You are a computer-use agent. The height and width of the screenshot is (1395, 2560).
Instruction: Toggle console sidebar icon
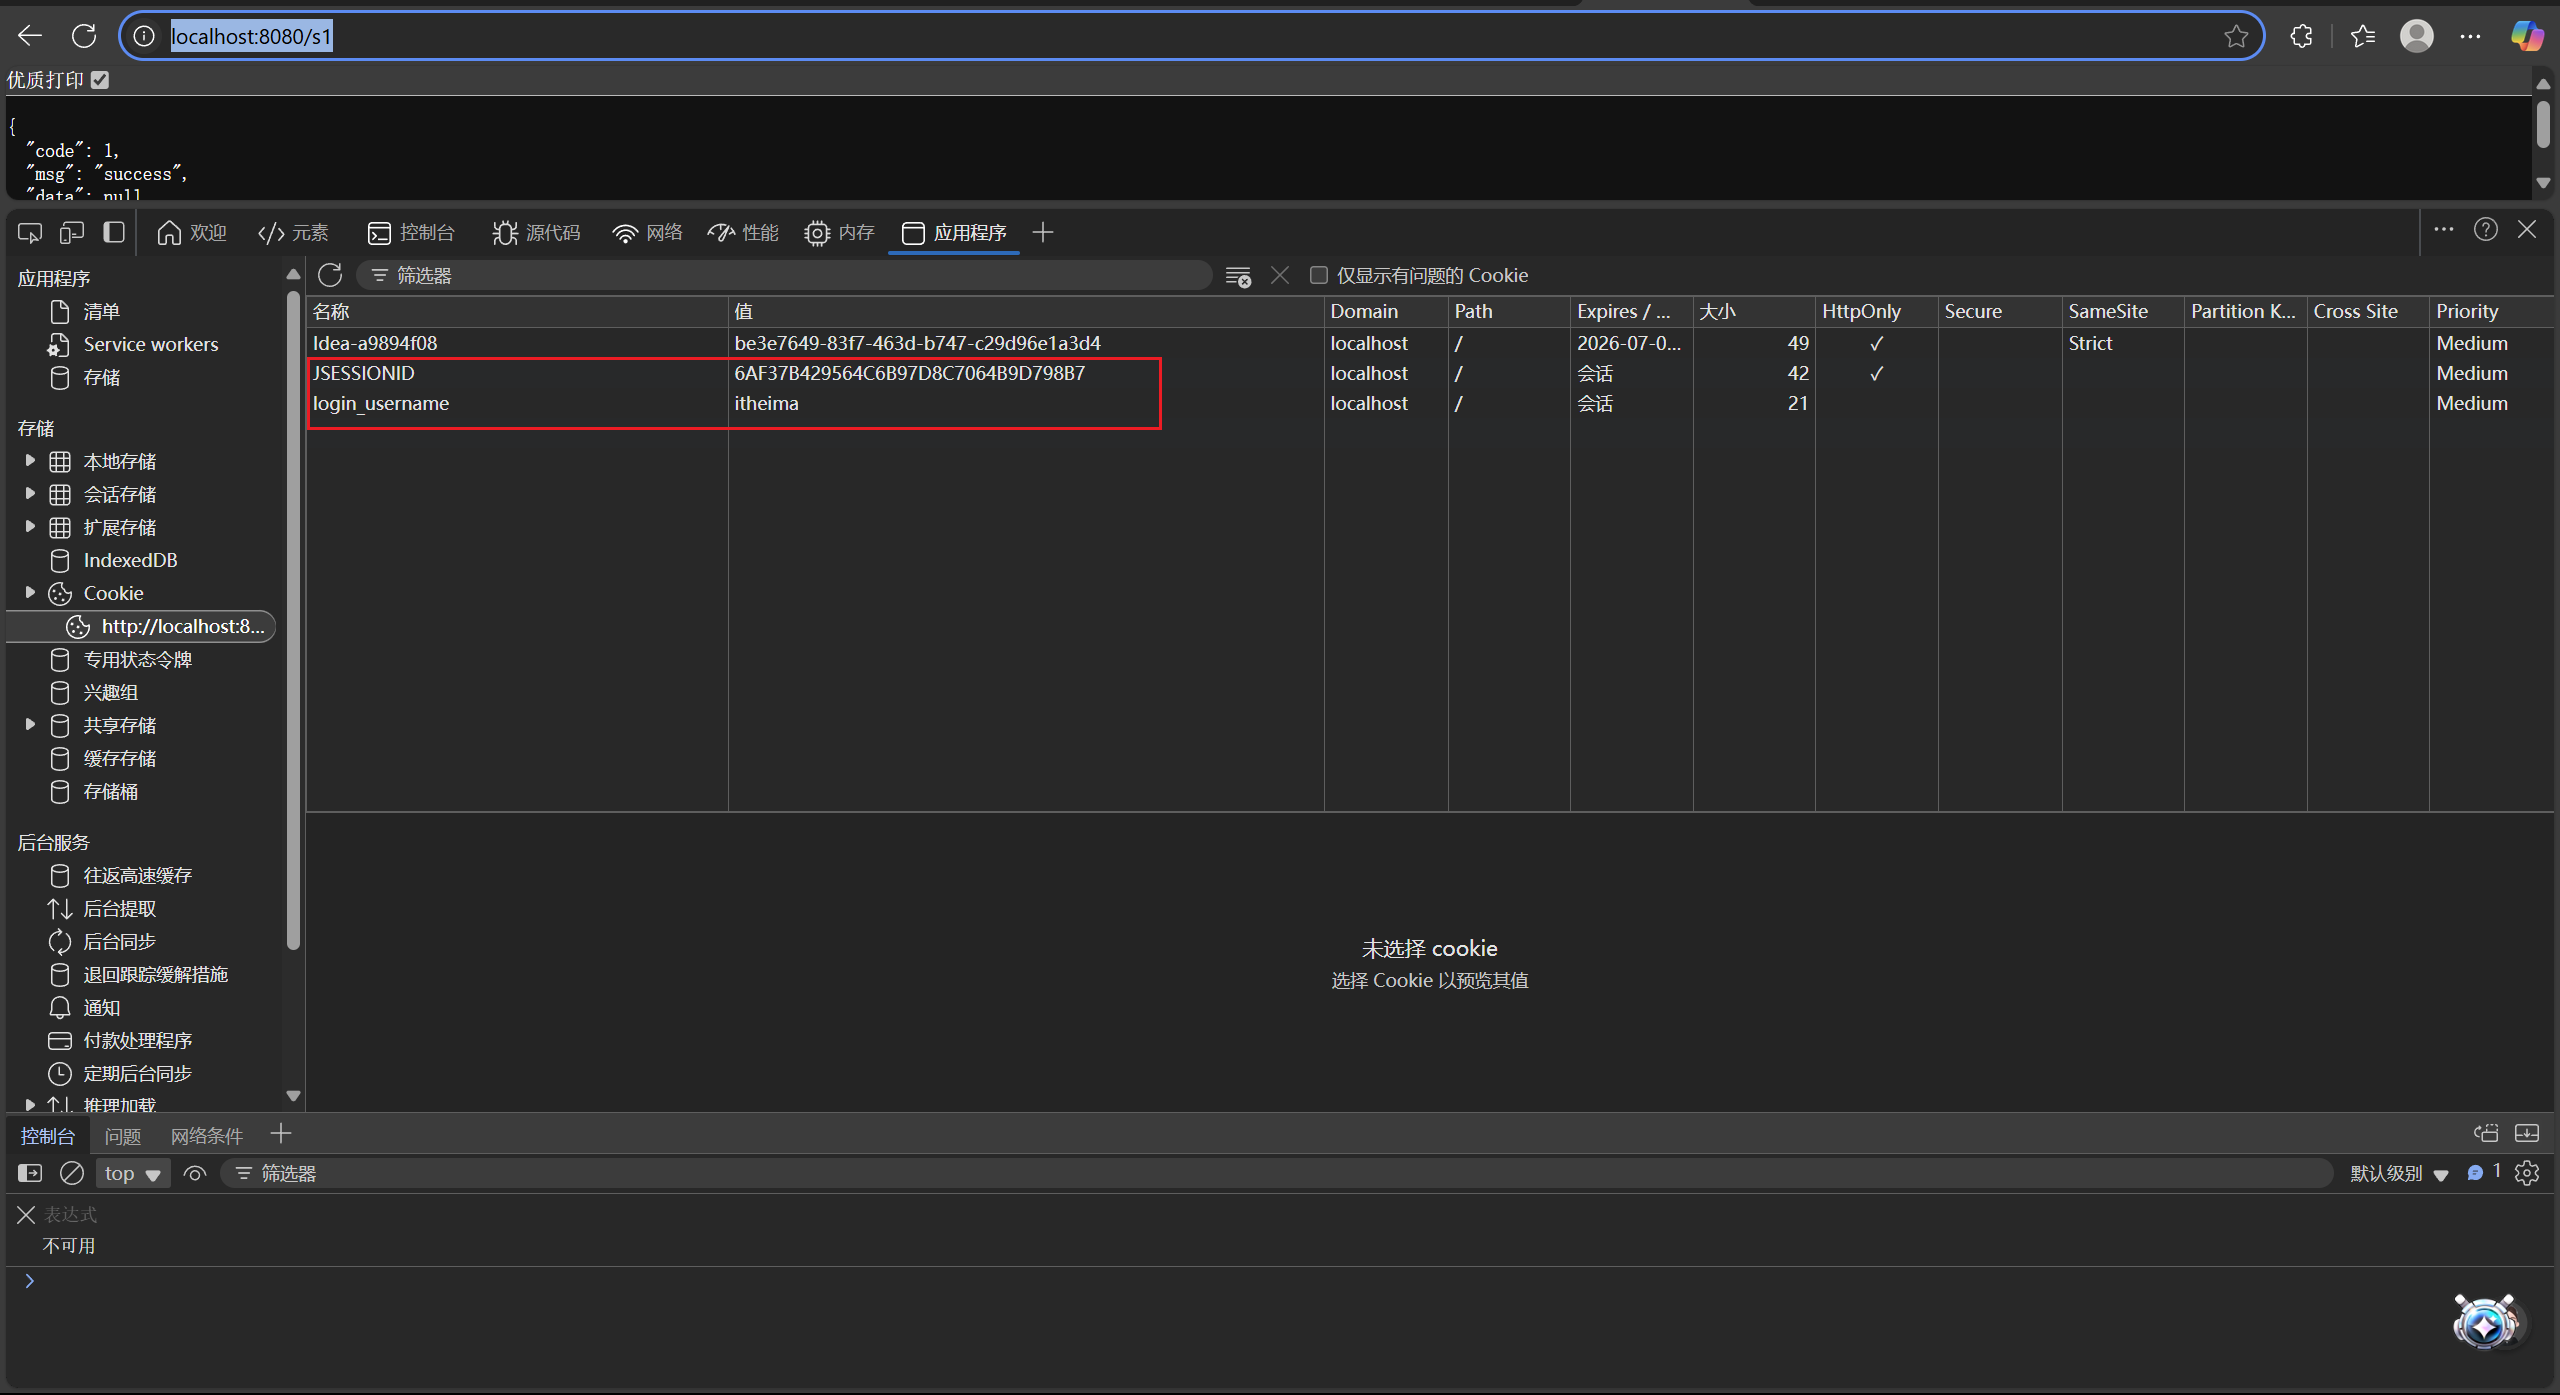(x=30, y=1173)
